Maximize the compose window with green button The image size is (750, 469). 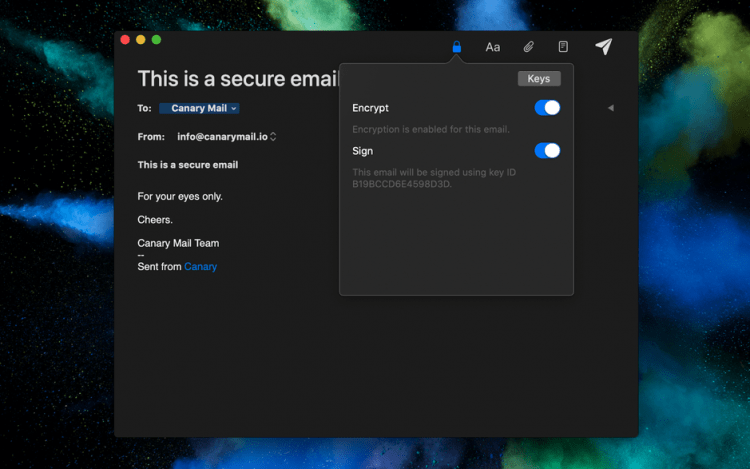pos(156,40)
